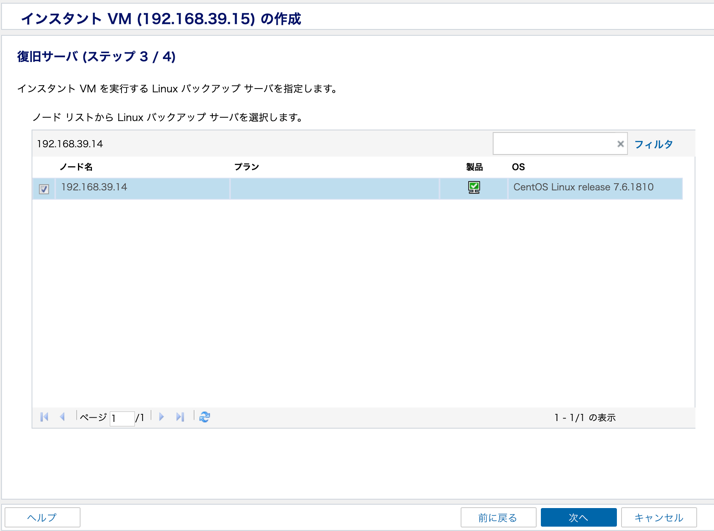Go to next page of node list
714x531 pixels.
pyautogui.click(x=161, y=417)
